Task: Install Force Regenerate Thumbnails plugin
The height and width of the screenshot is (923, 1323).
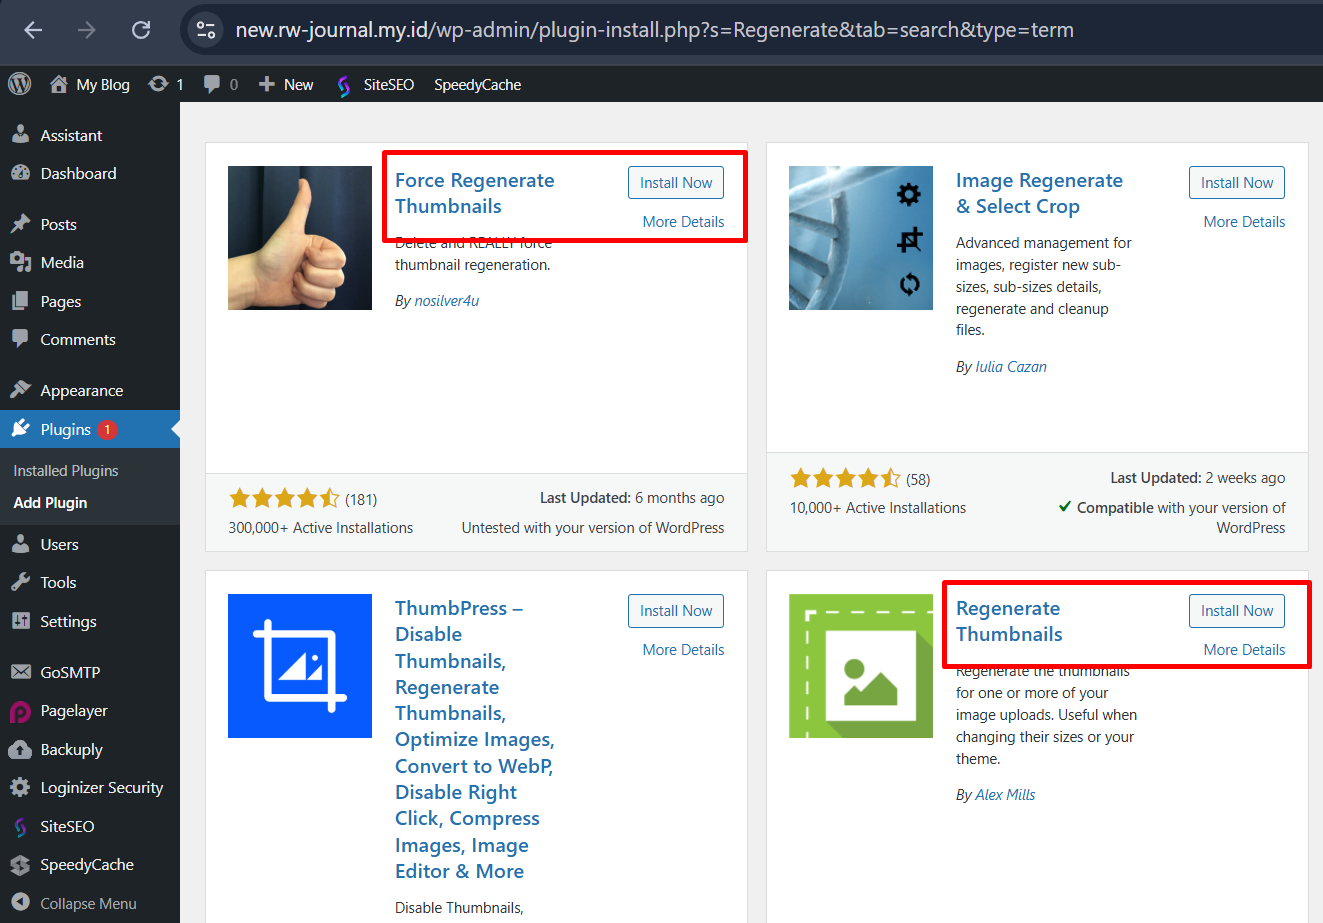Action: (x=676, y=183)
